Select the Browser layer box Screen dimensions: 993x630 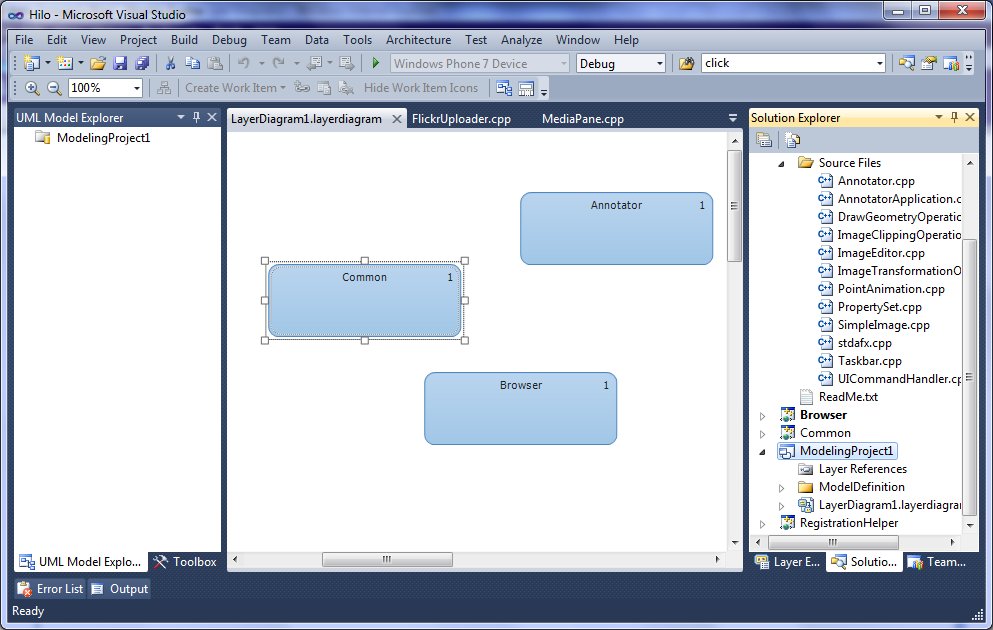[521, 408]
